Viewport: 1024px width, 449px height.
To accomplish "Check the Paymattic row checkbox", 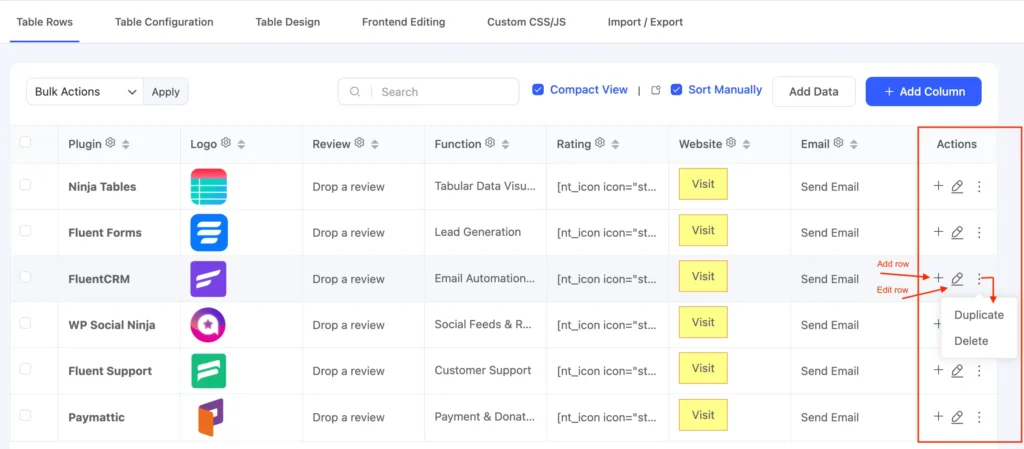I will pos(25,415).
